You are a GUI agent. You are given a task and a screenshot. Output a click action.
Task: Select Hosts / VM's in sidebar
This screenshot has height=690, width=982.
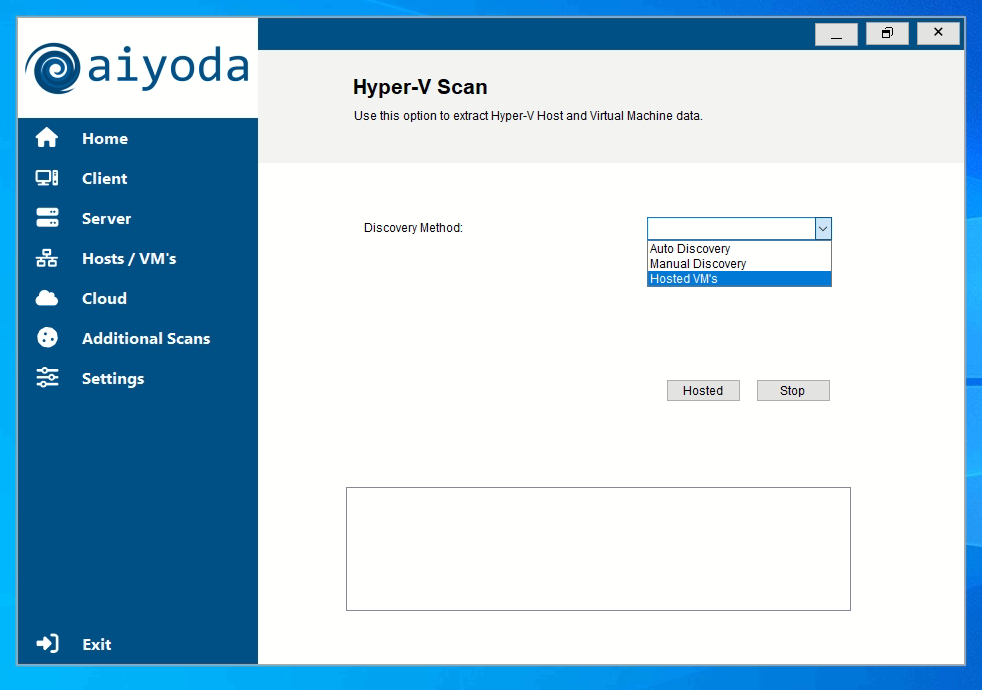[129, 259]
